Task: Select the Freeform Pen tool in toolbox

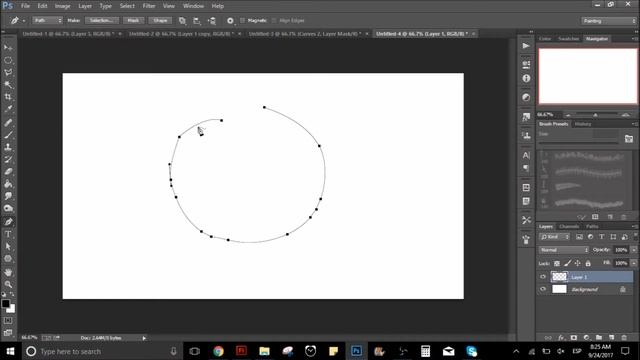Action: point(8,222)
